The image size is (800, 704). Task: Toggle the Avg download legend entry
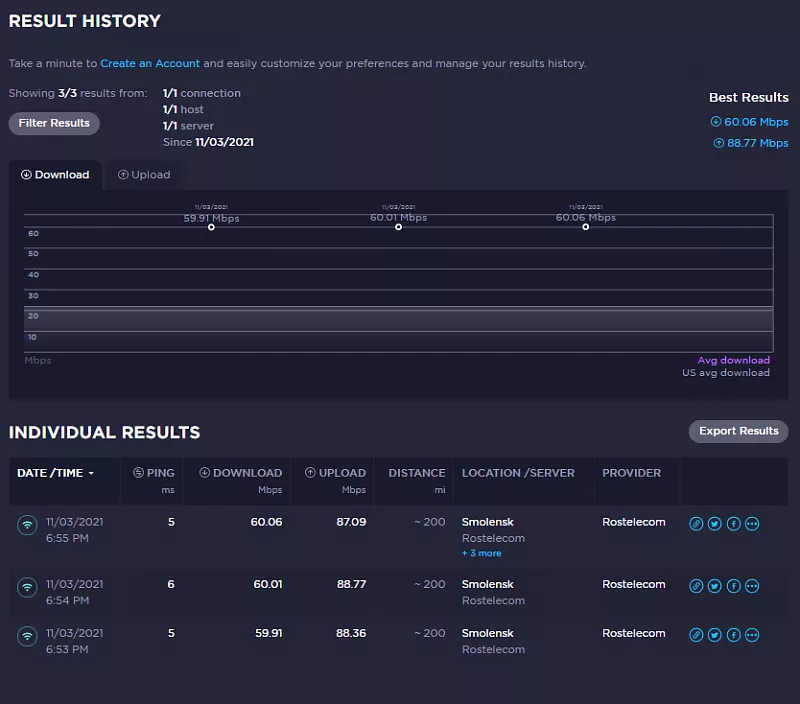[733, 360]
